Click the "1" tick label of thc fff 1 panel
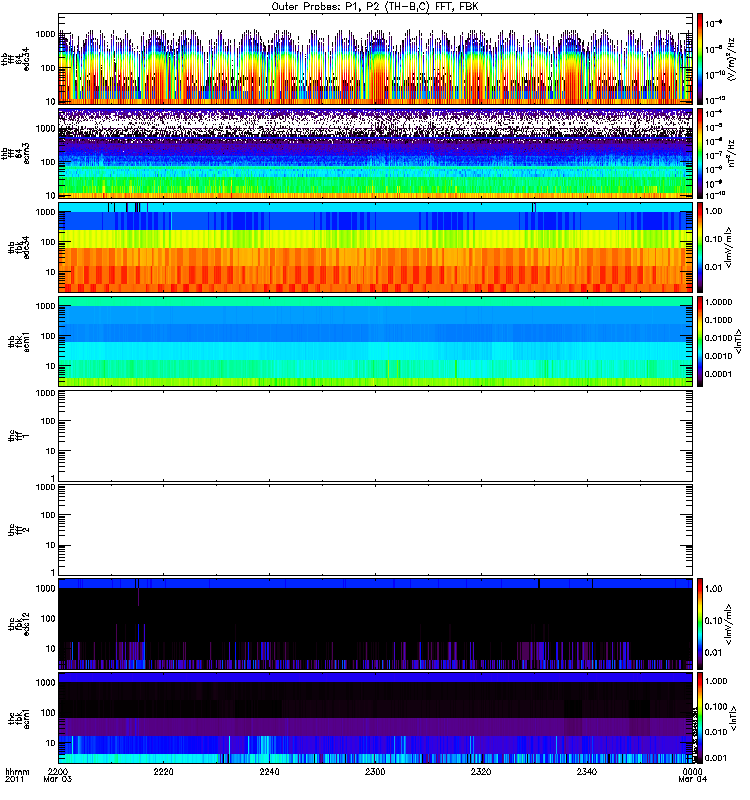Screen dimensions: 750x800 tap(53, 478)
